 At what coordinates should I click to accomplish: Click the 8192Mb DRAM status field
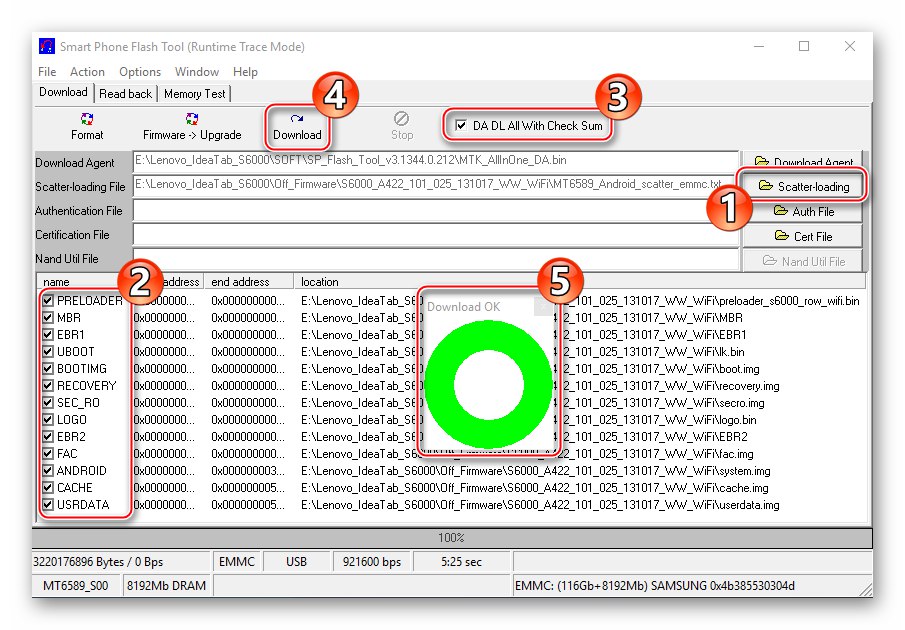166,586
